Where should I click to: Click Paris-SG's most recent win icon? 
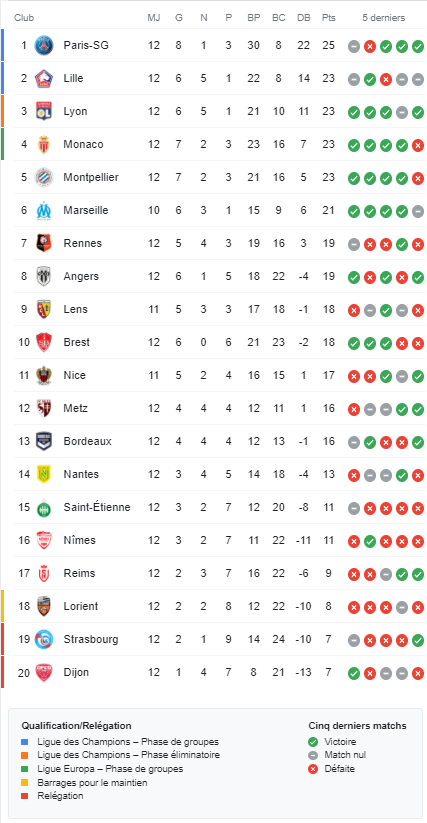pos(418,46)
